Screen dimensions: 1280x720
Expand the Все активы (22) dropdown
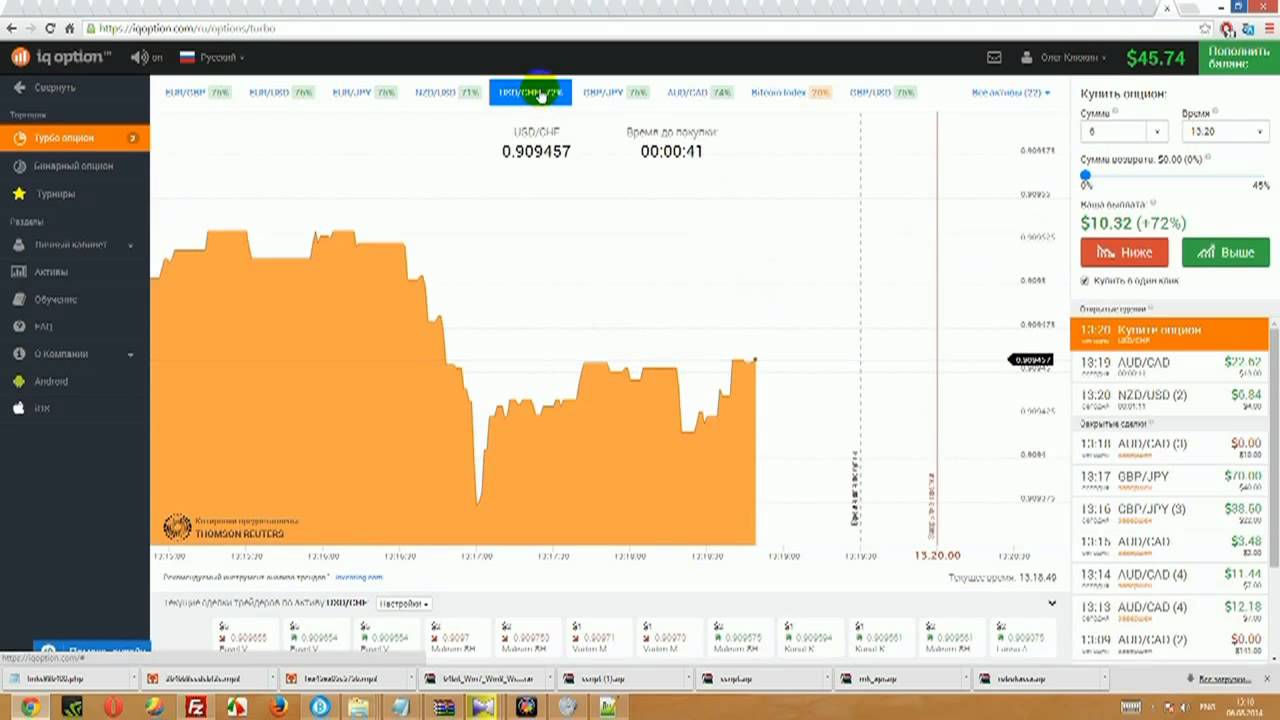(1011, 92)
